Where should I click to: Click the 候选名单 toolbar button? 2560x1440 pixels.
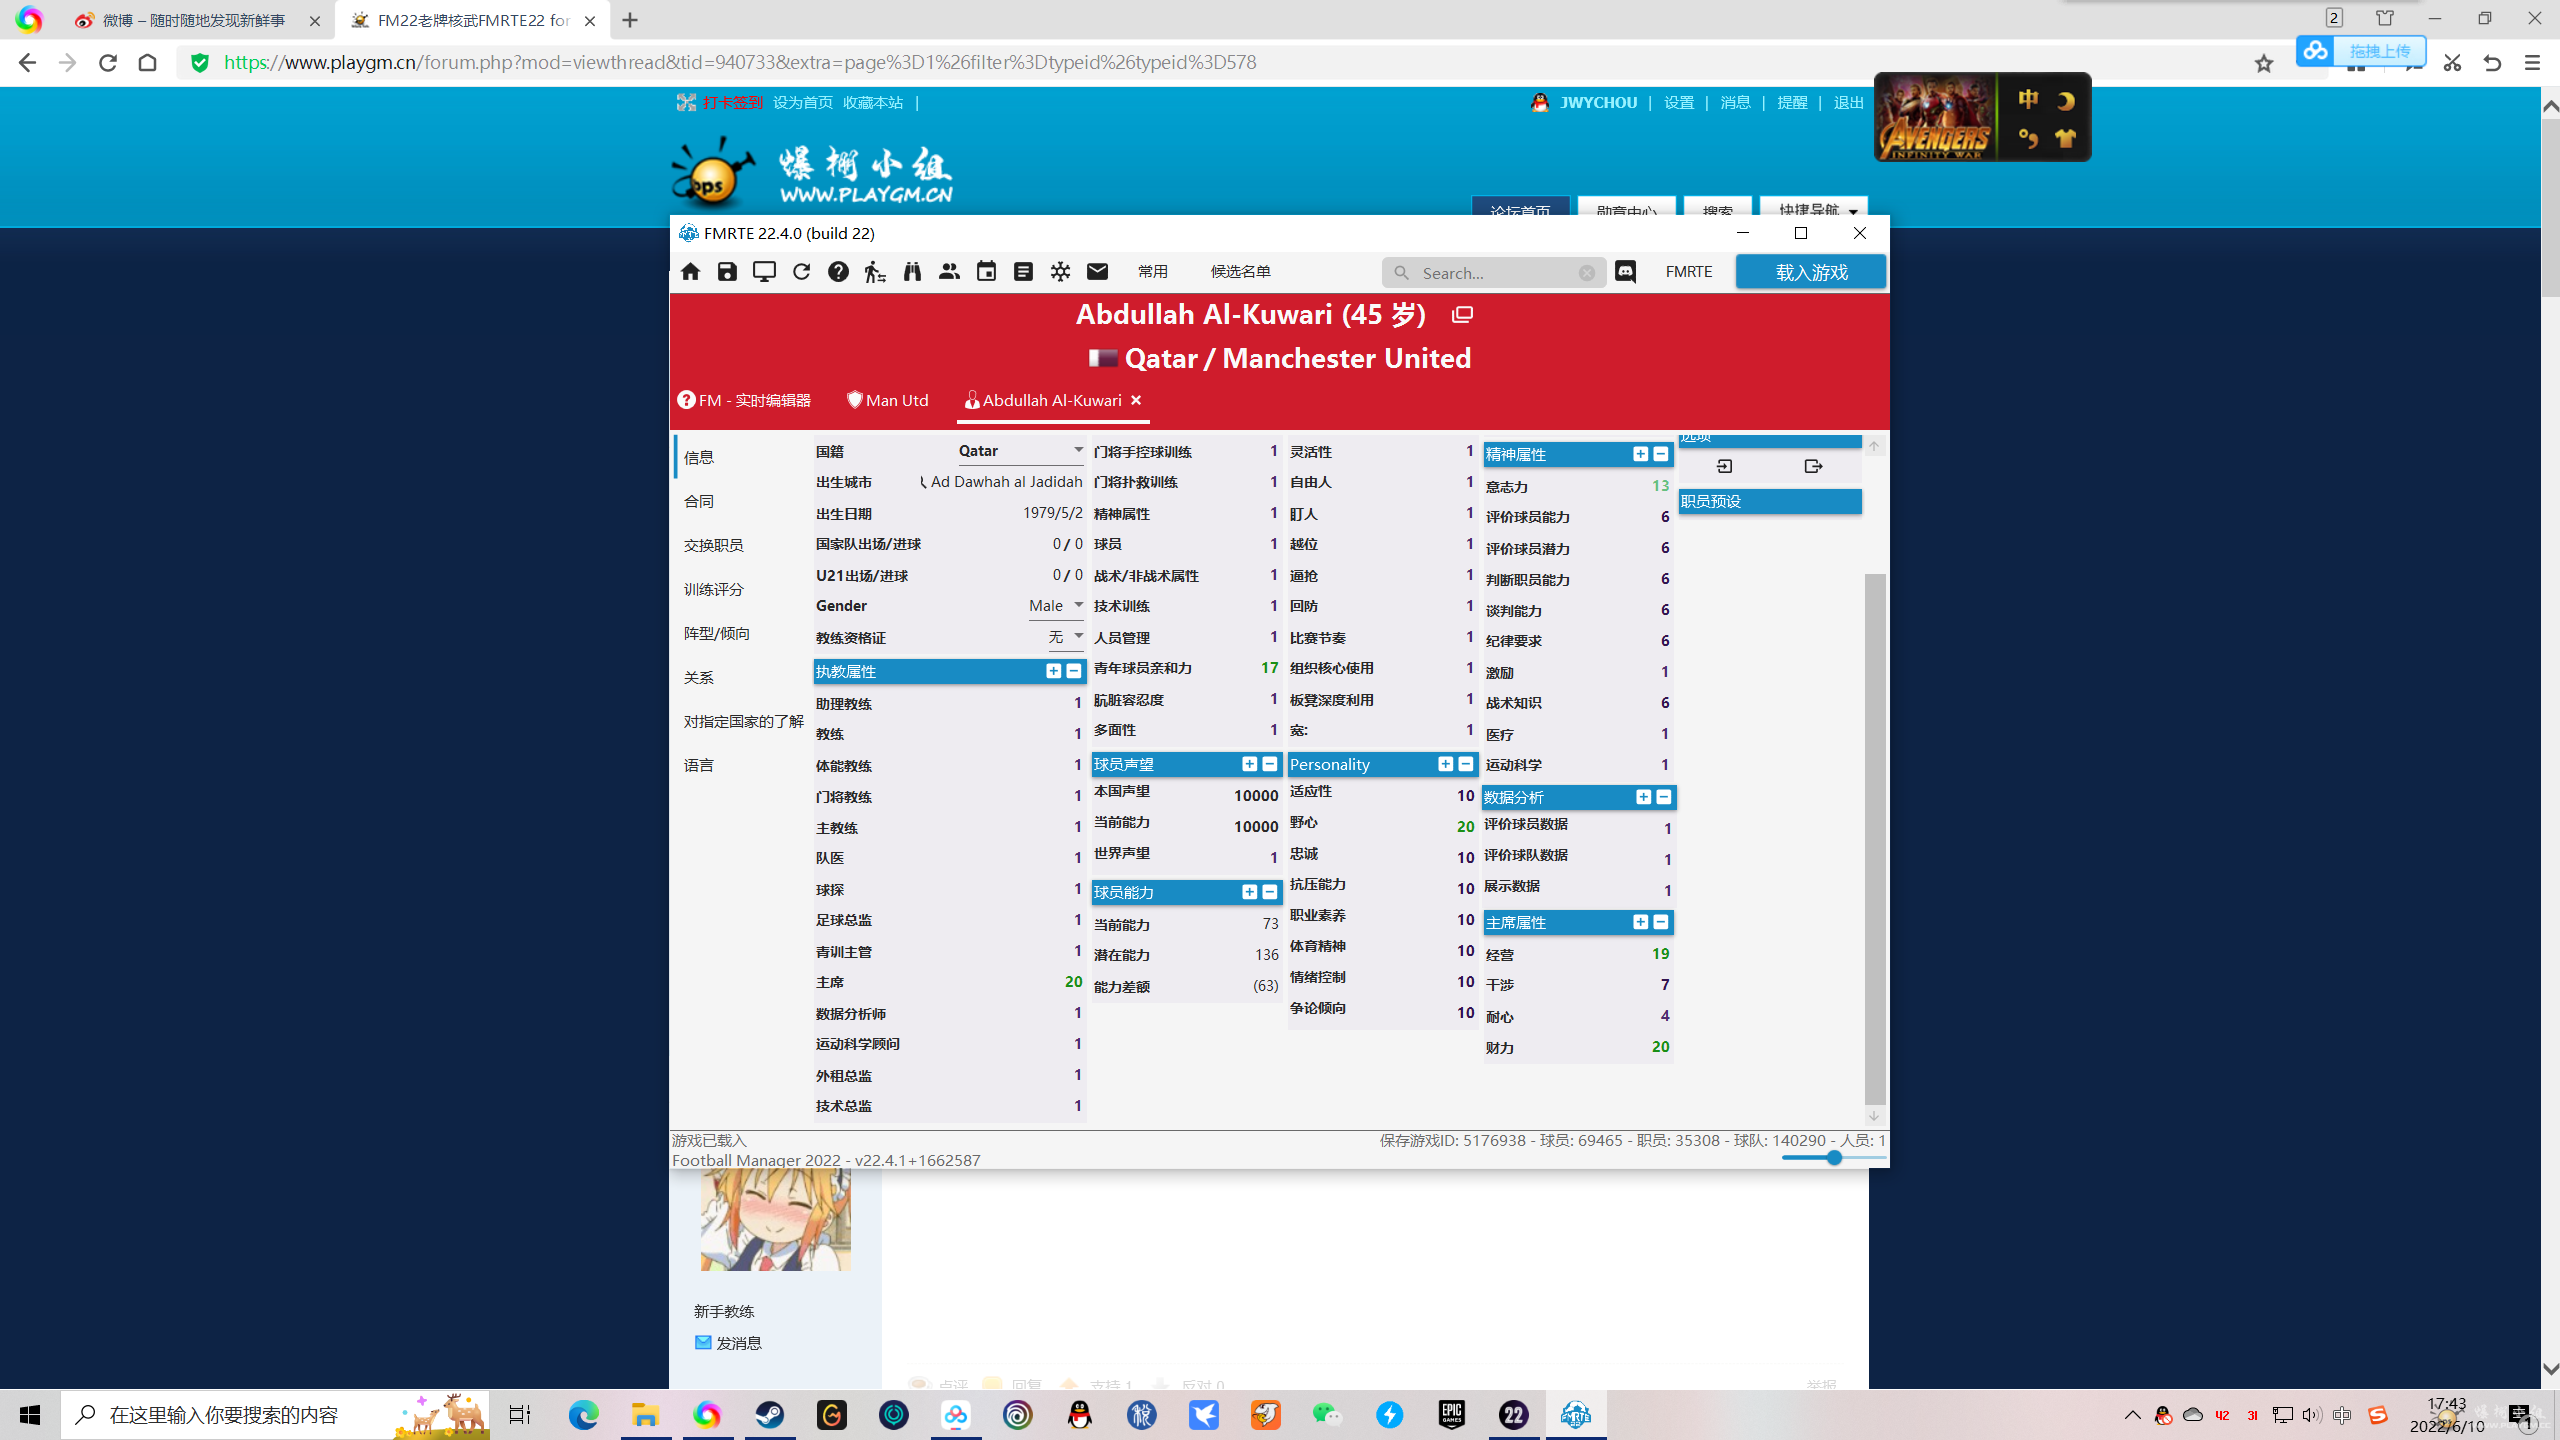1240,272
